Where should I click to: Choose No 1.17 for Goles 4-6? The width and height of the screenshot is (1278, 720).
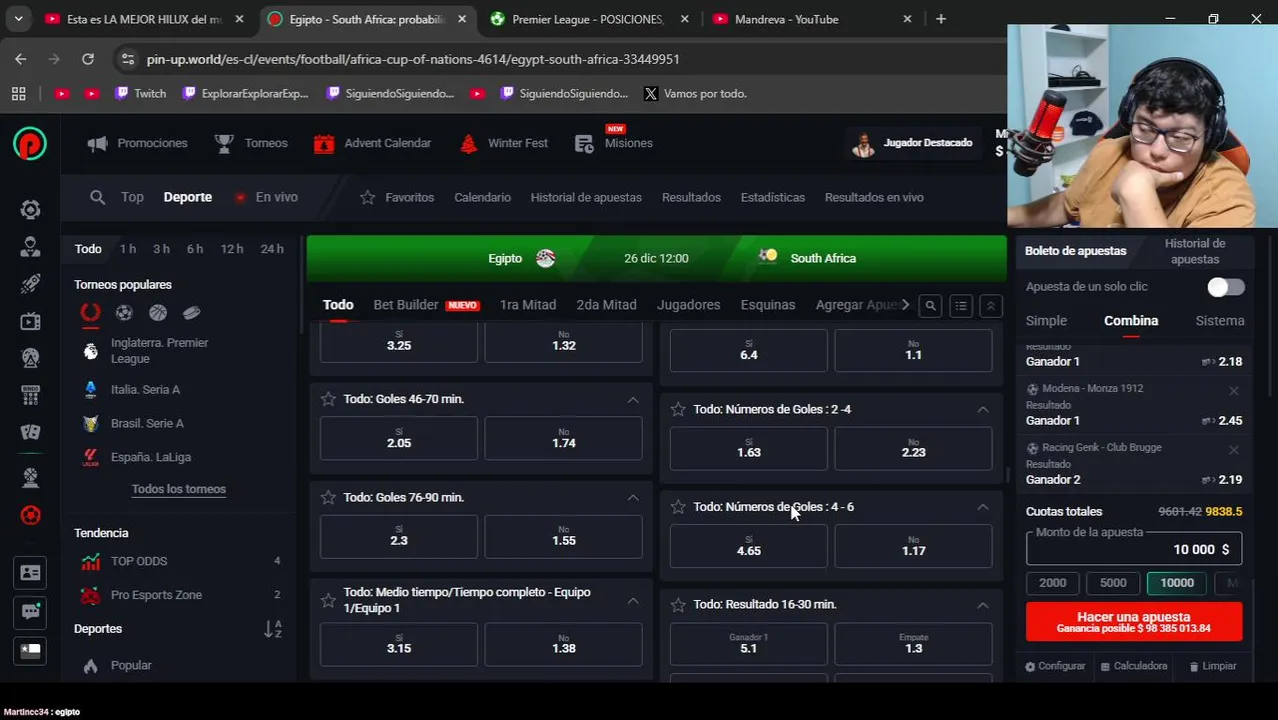coord(913,546)
